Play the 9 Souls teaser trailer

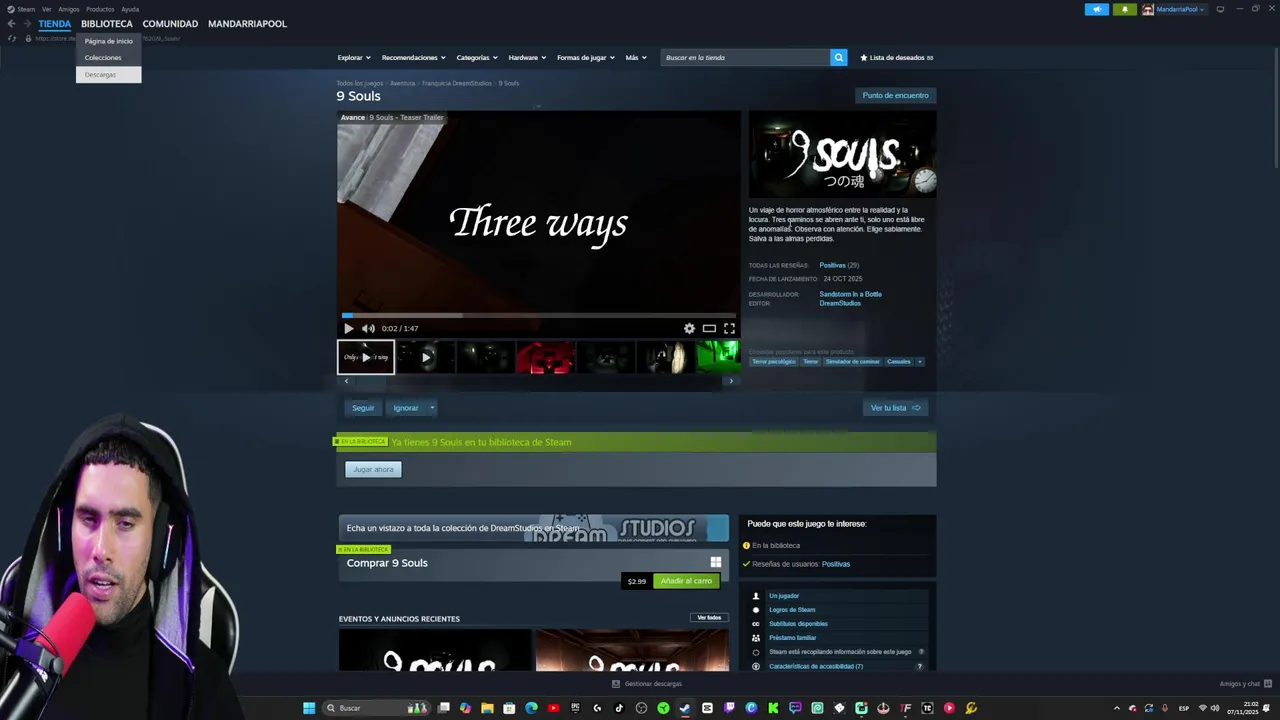[x=348, y=328]
